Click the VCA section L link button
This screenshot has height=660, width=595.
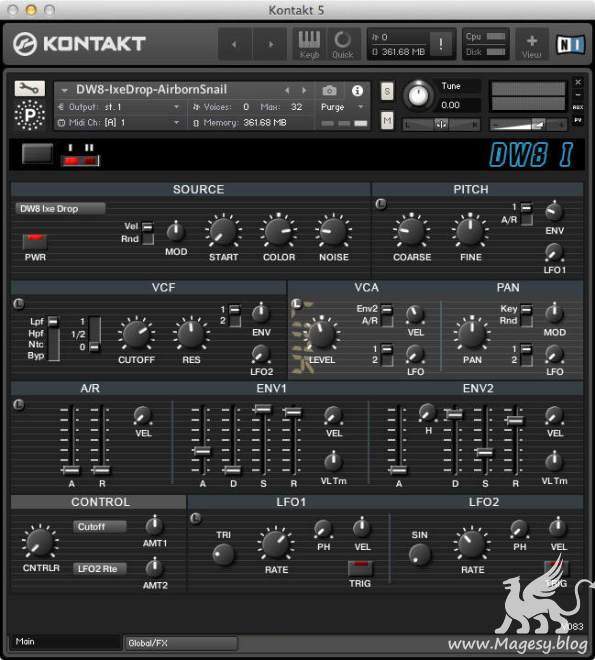pos(297,303)
